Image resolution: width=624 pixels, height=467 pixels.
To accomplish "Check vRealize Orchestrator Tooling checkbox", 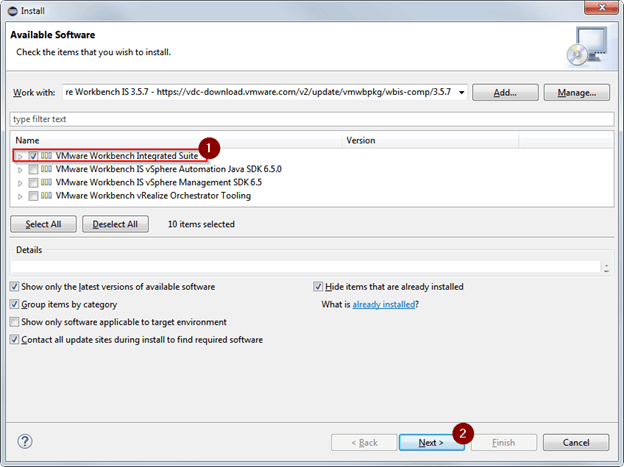I will tap(33, 196).
